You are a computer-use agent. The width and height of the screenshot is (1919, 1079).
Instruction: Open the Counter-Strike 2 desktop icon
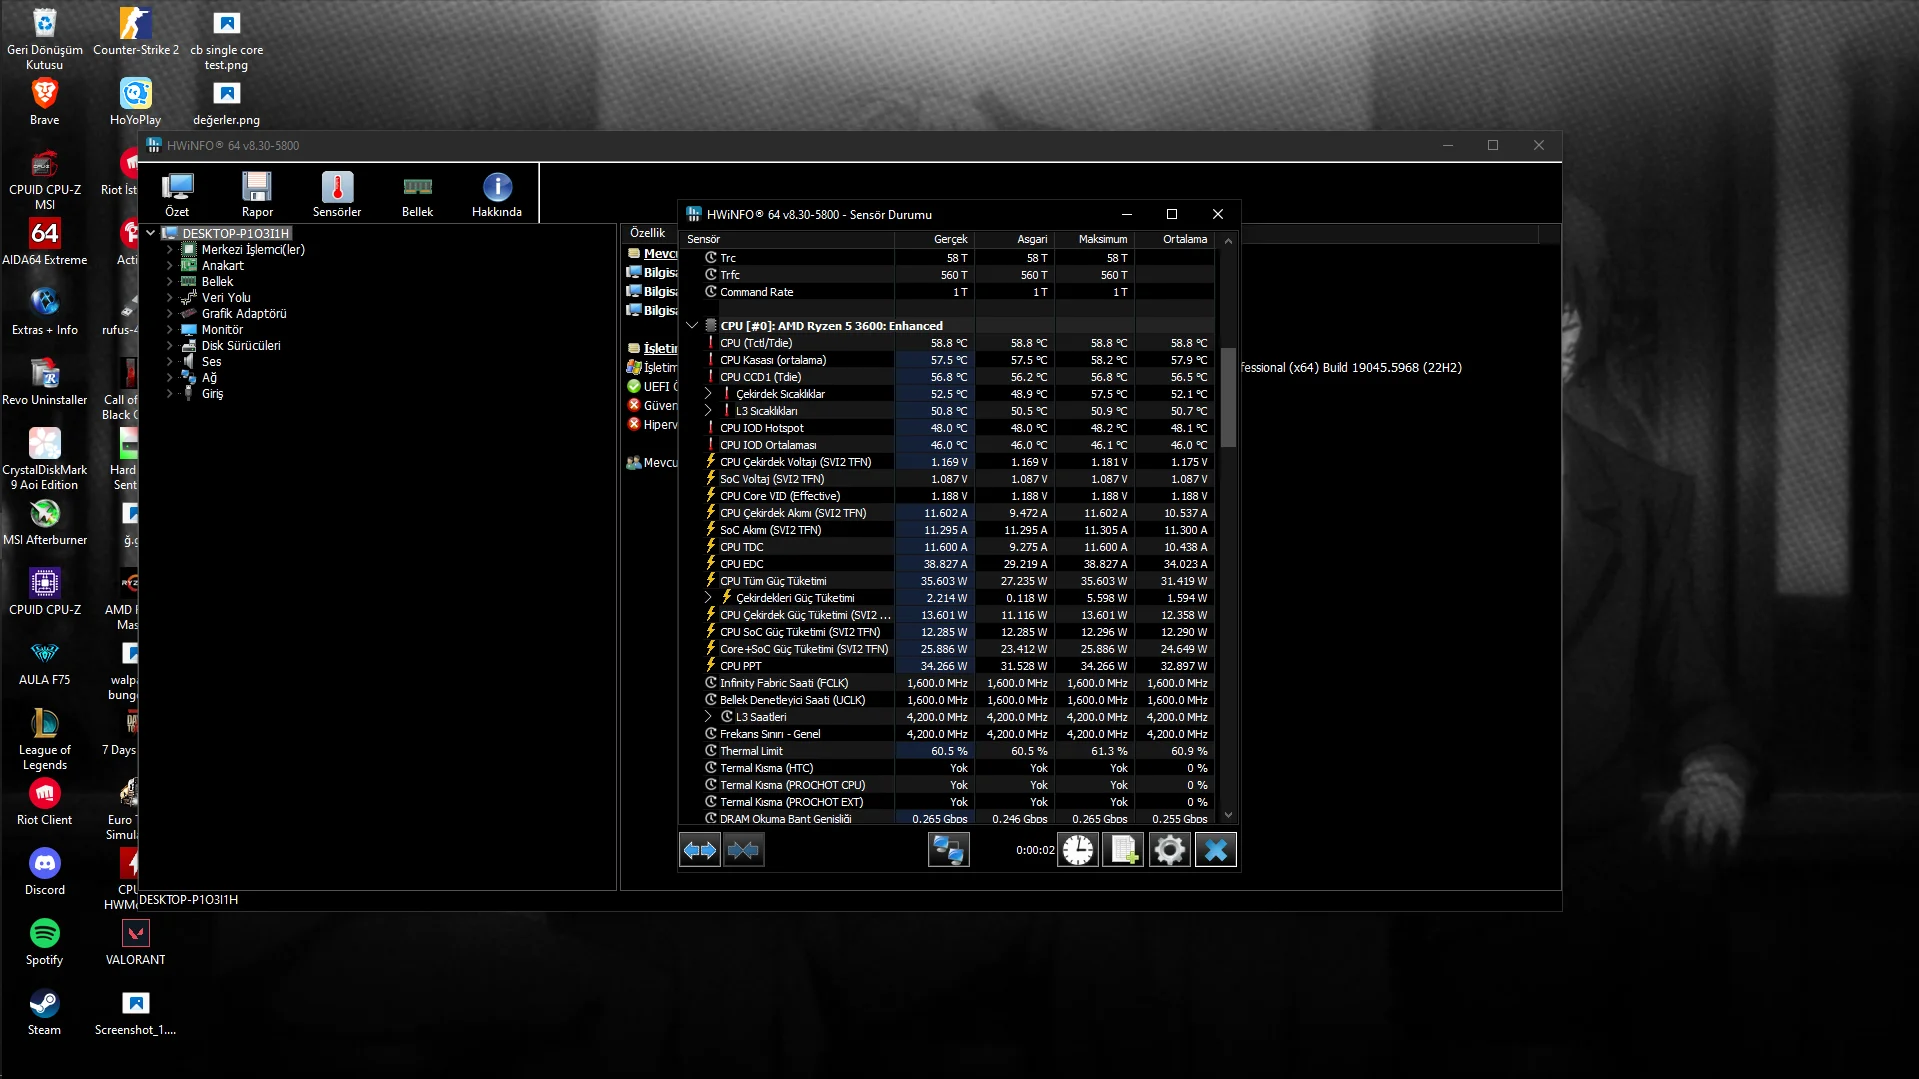[135, 32]
